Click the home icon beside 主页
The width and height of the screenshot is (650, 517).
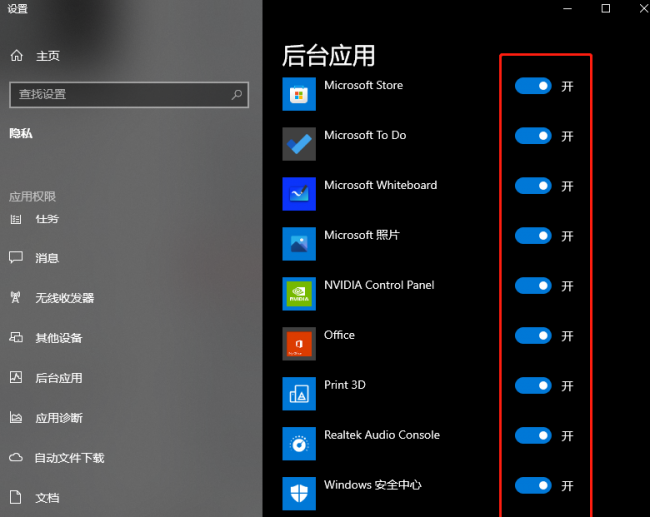tap(17, 55)
